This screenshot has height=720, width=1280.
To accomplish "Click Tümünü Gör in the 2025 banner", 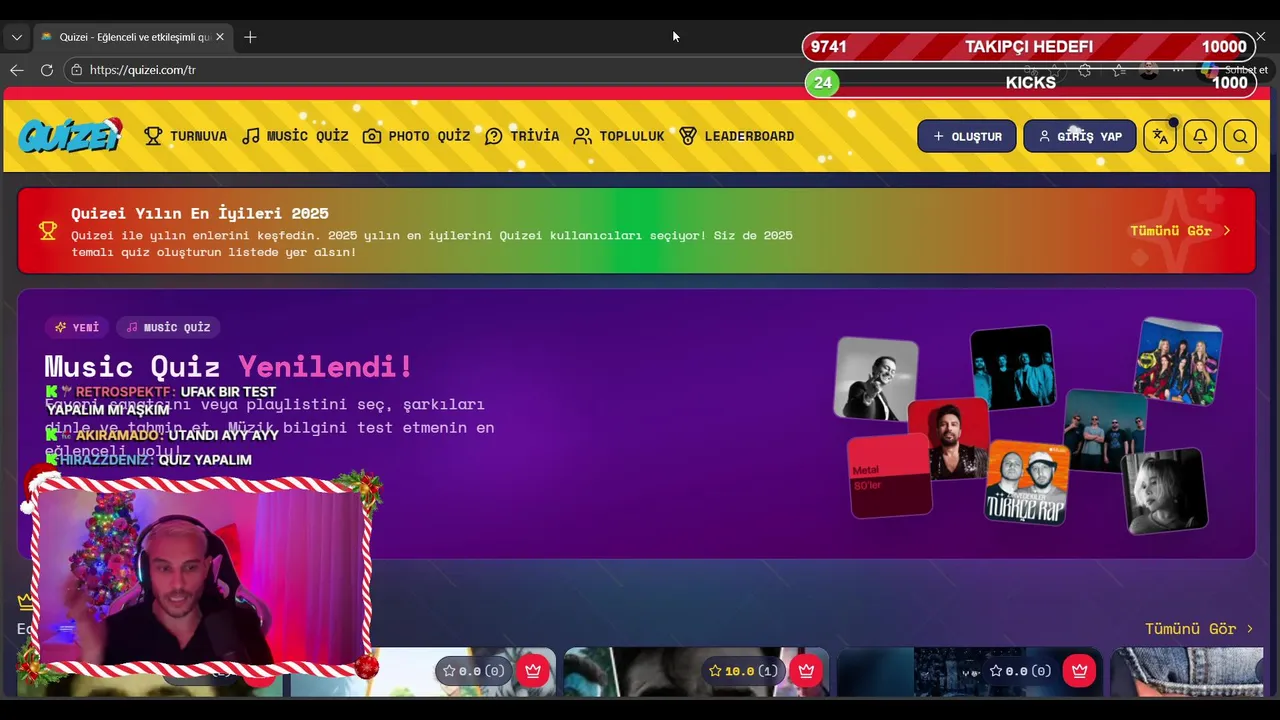I will (x=1180, y=231).
